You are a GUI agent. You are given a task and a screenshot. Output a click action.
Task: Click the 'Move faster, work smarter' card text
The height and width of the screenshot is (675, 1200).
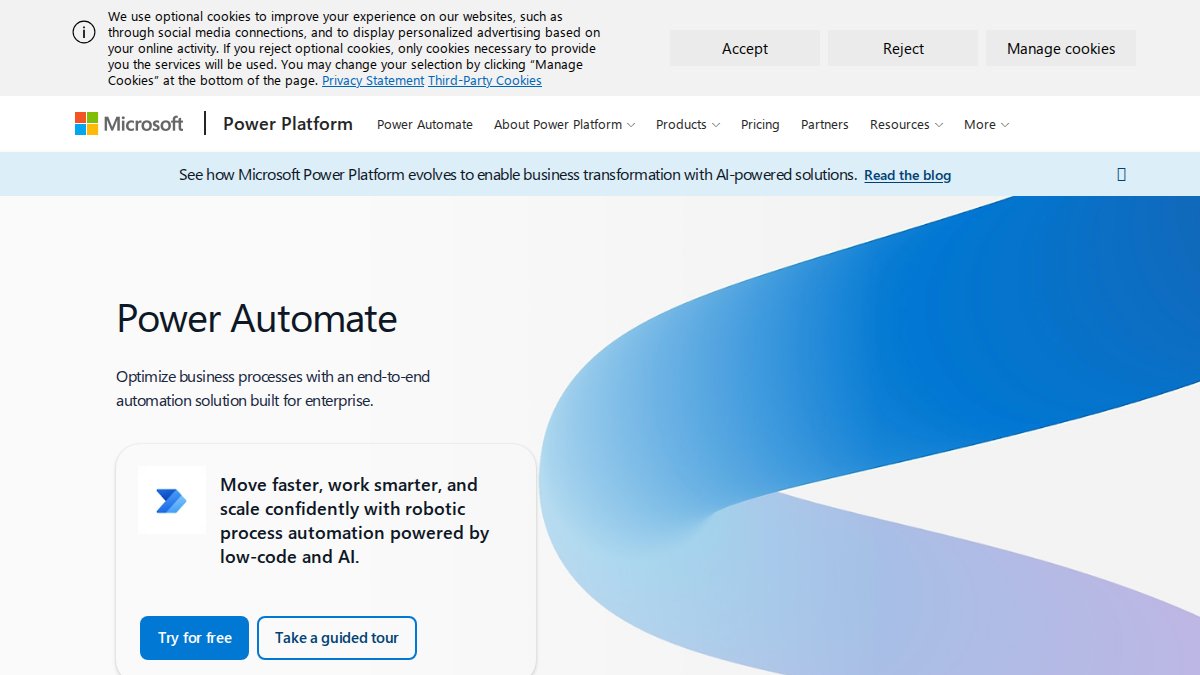pos(355,521)
